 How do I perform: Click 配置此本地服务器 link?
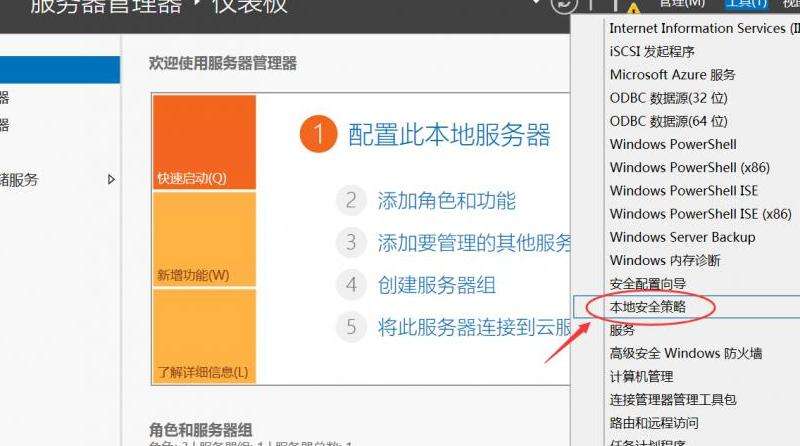[x=449, y=135]
